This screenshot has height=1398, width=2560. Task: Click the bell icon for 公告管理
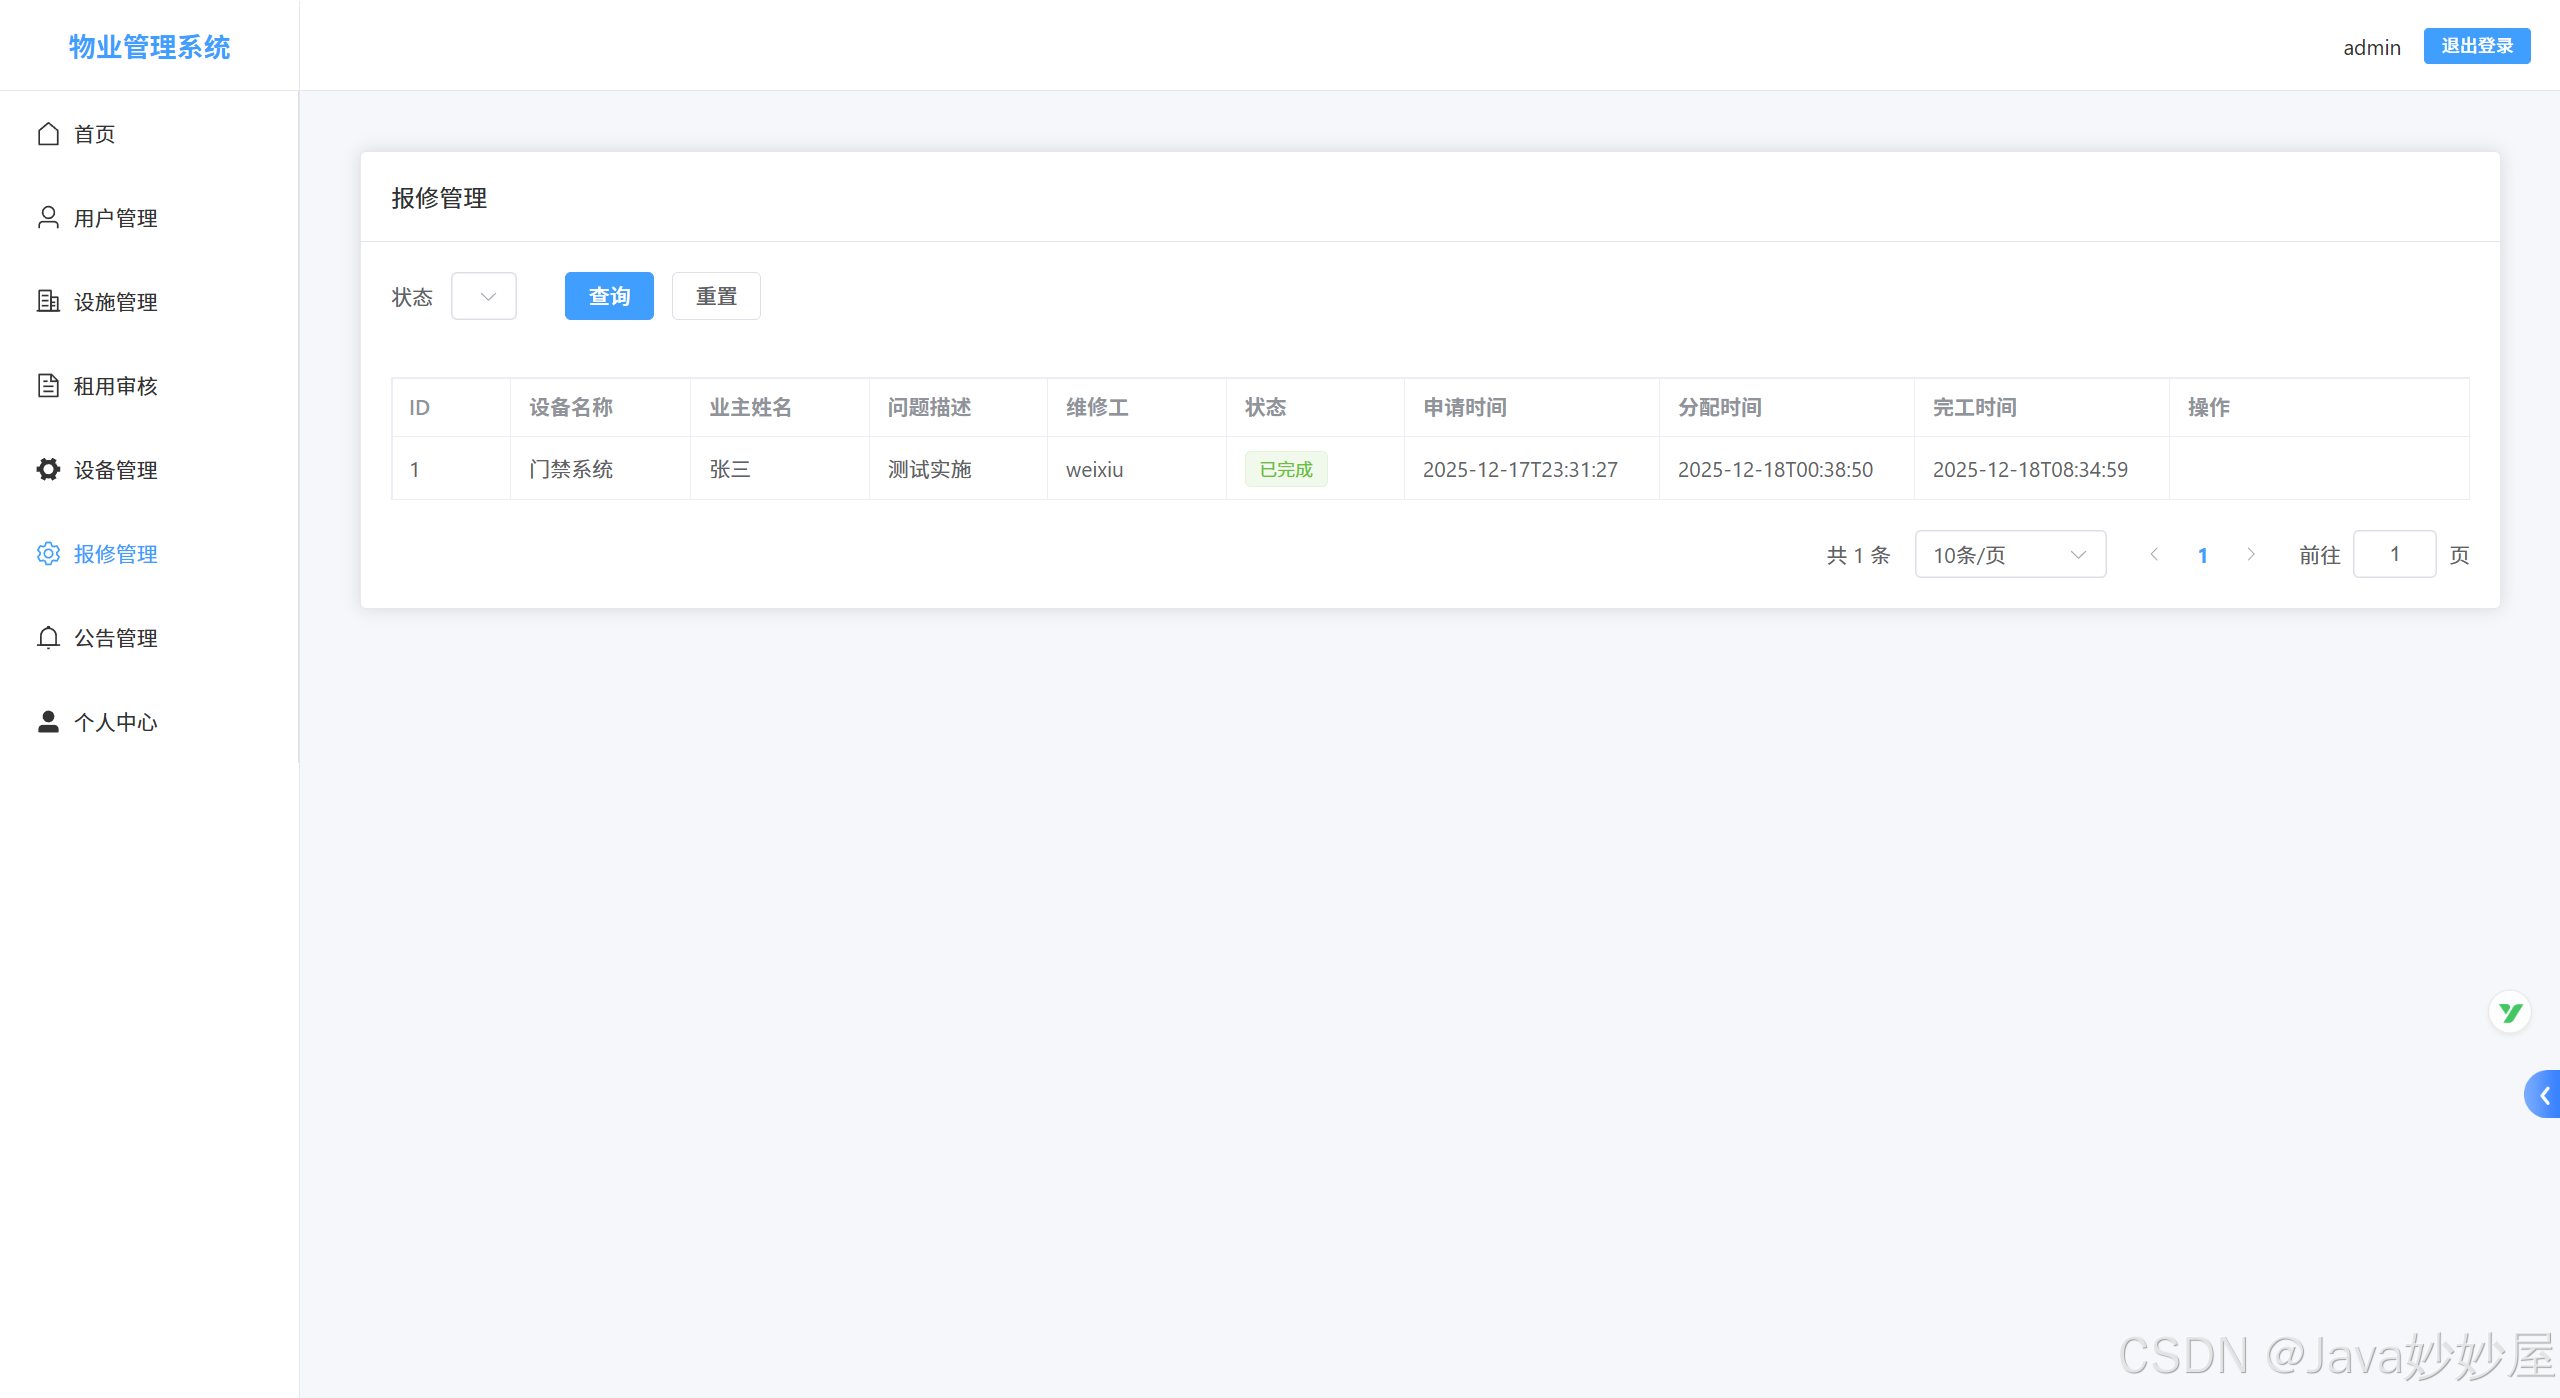[48, 637]
